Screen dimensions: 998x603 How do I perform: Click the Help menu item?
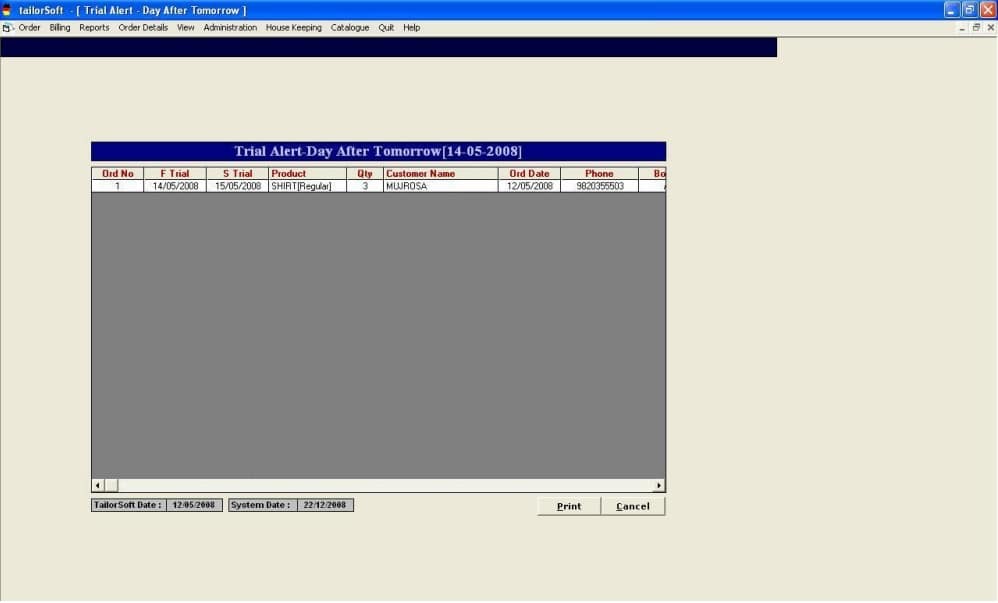(411, 28)
